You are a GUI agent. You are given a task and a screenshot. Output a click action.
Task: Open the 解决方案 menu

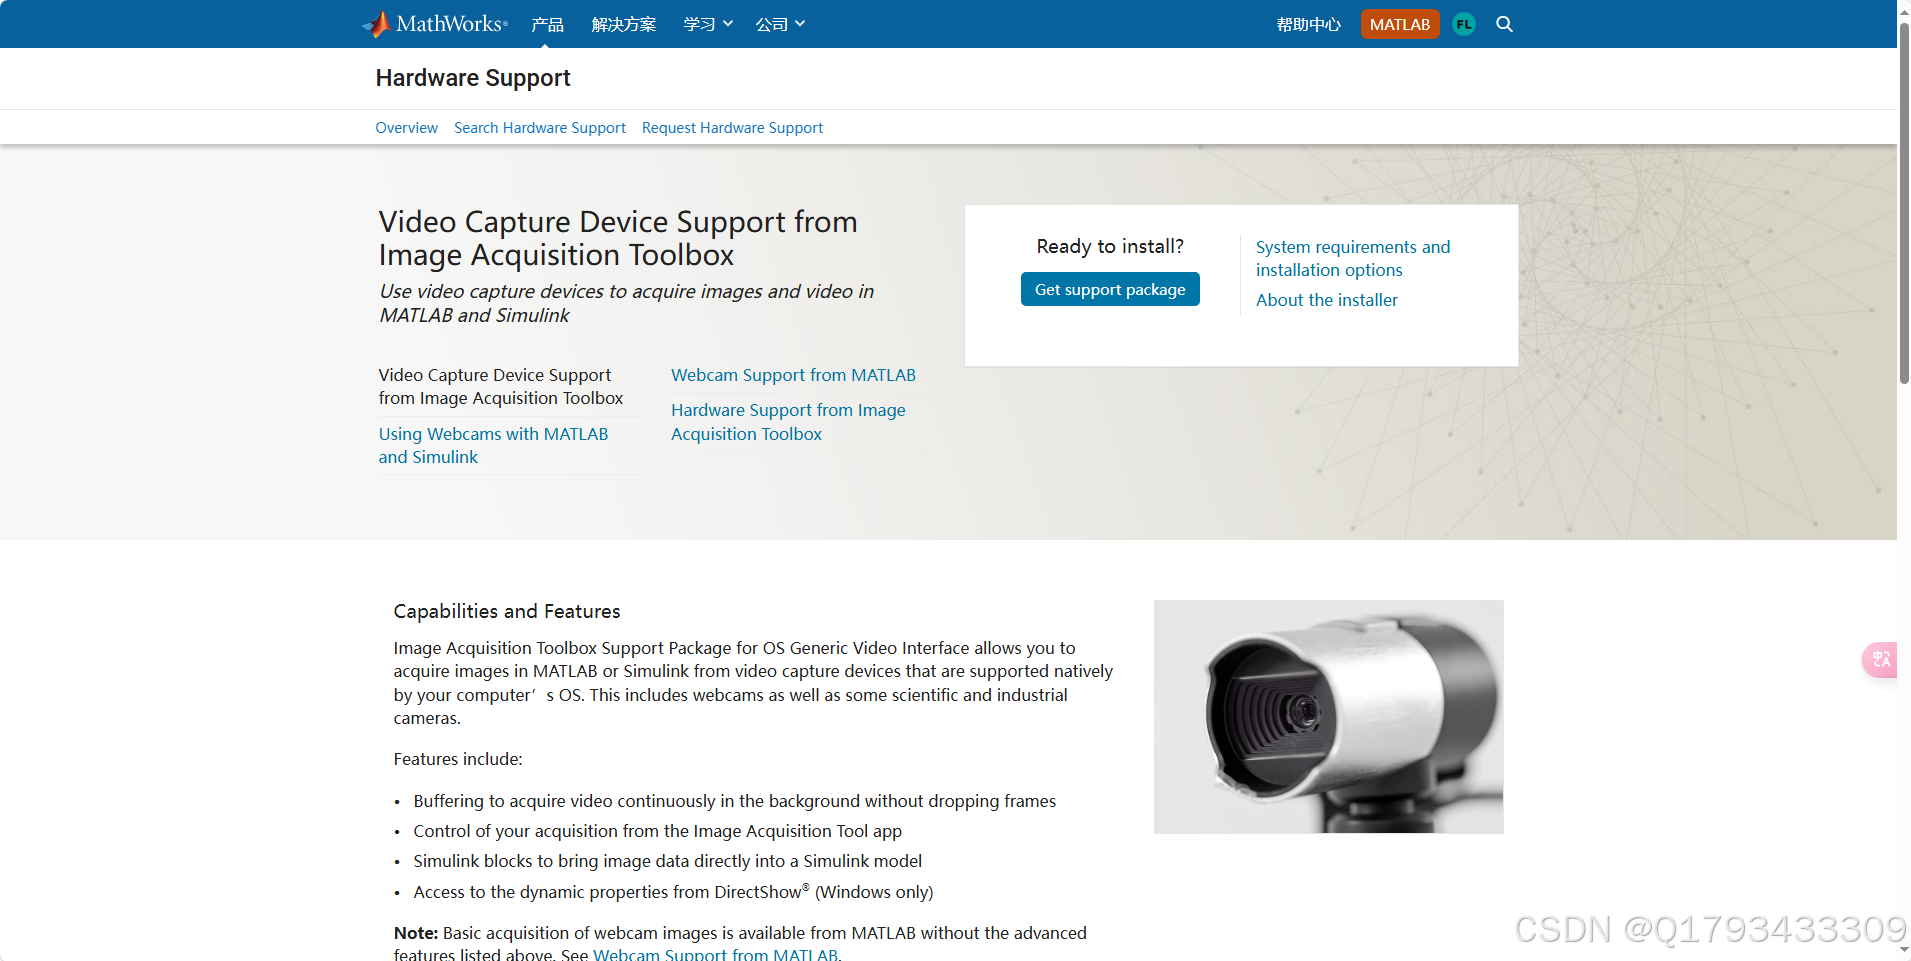click(624, 24)
